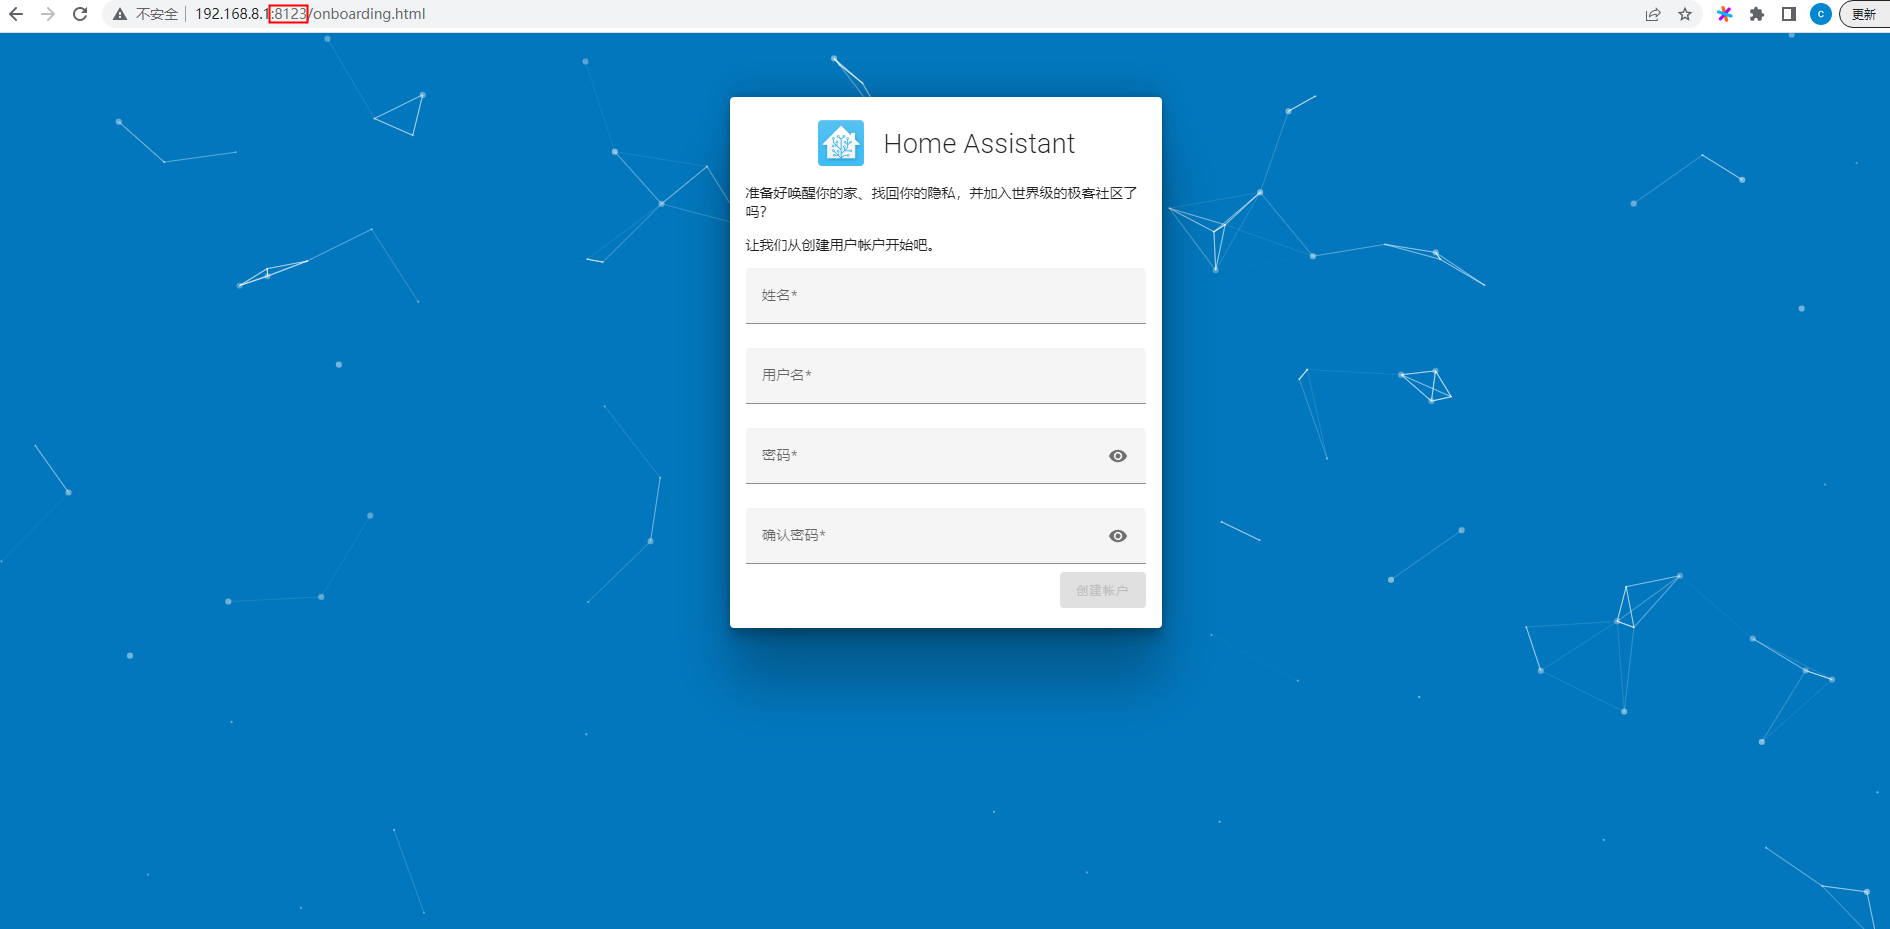
Task: Click the browser forward arrow
Action: tap(48, 14)
